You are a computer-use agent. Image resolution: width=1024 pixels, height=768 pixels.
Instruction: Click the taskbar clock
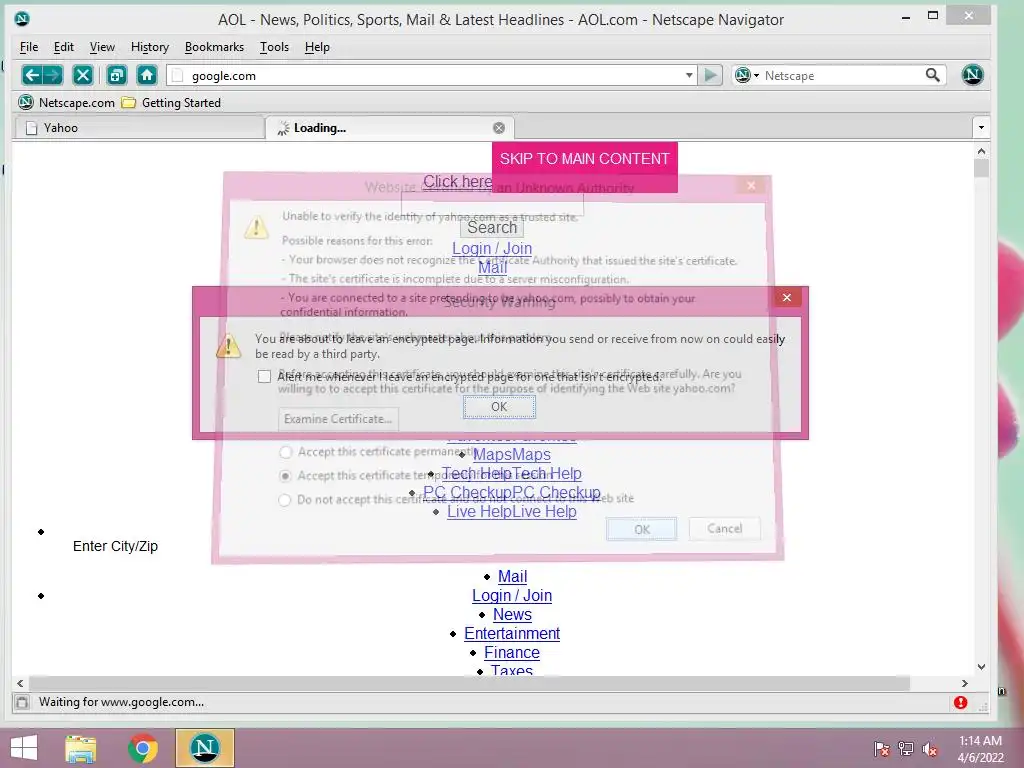tap(980, 749)
